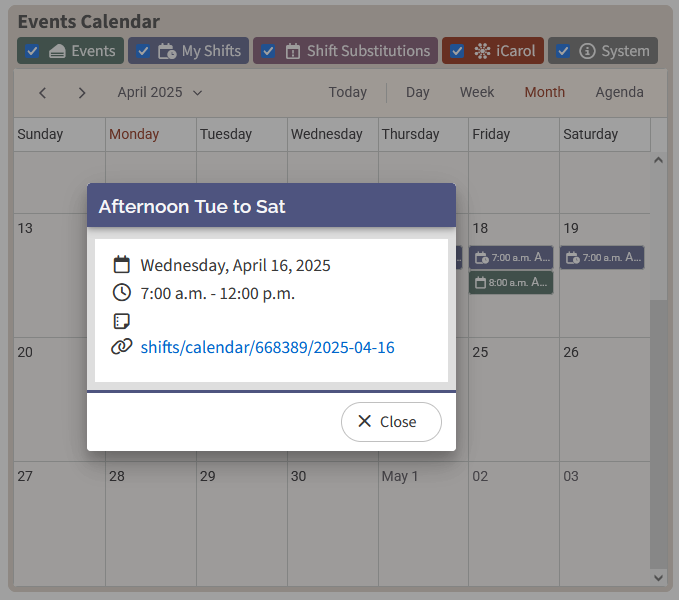Open the shifts/calendar/668389 link
679x600 pixels.
[267, 348]
